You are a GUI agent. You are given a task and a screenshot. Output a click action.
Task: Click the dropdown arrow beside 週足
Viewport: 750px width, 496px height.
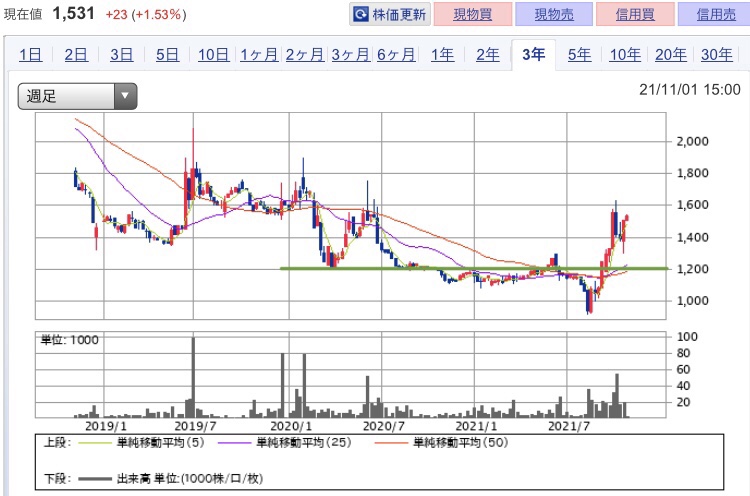[125, 96]
